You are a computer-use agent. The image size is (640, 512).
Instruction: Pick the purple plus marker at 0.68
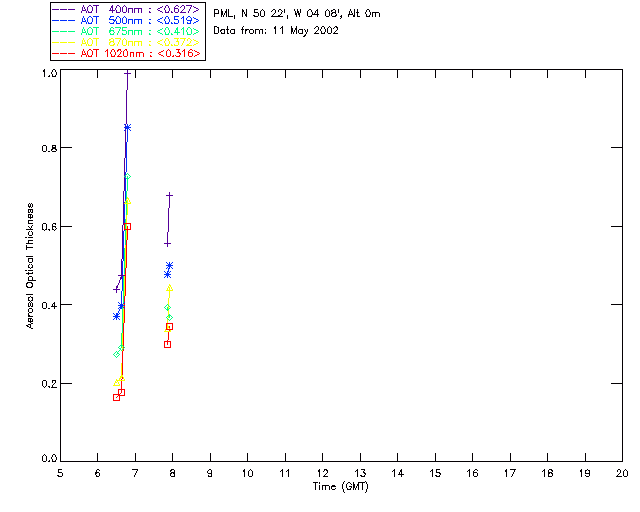[170, 195]
